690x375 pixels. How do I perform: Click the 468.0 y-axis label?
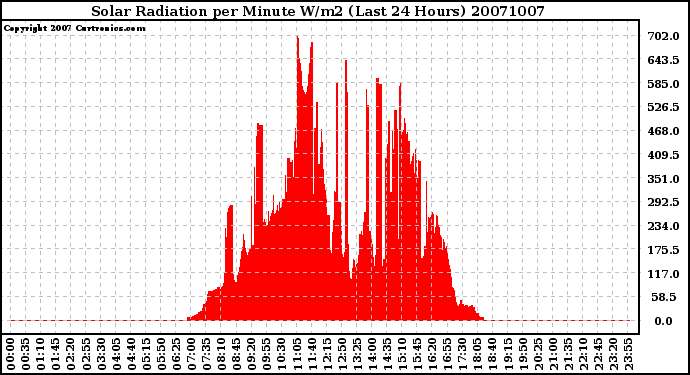663,131
